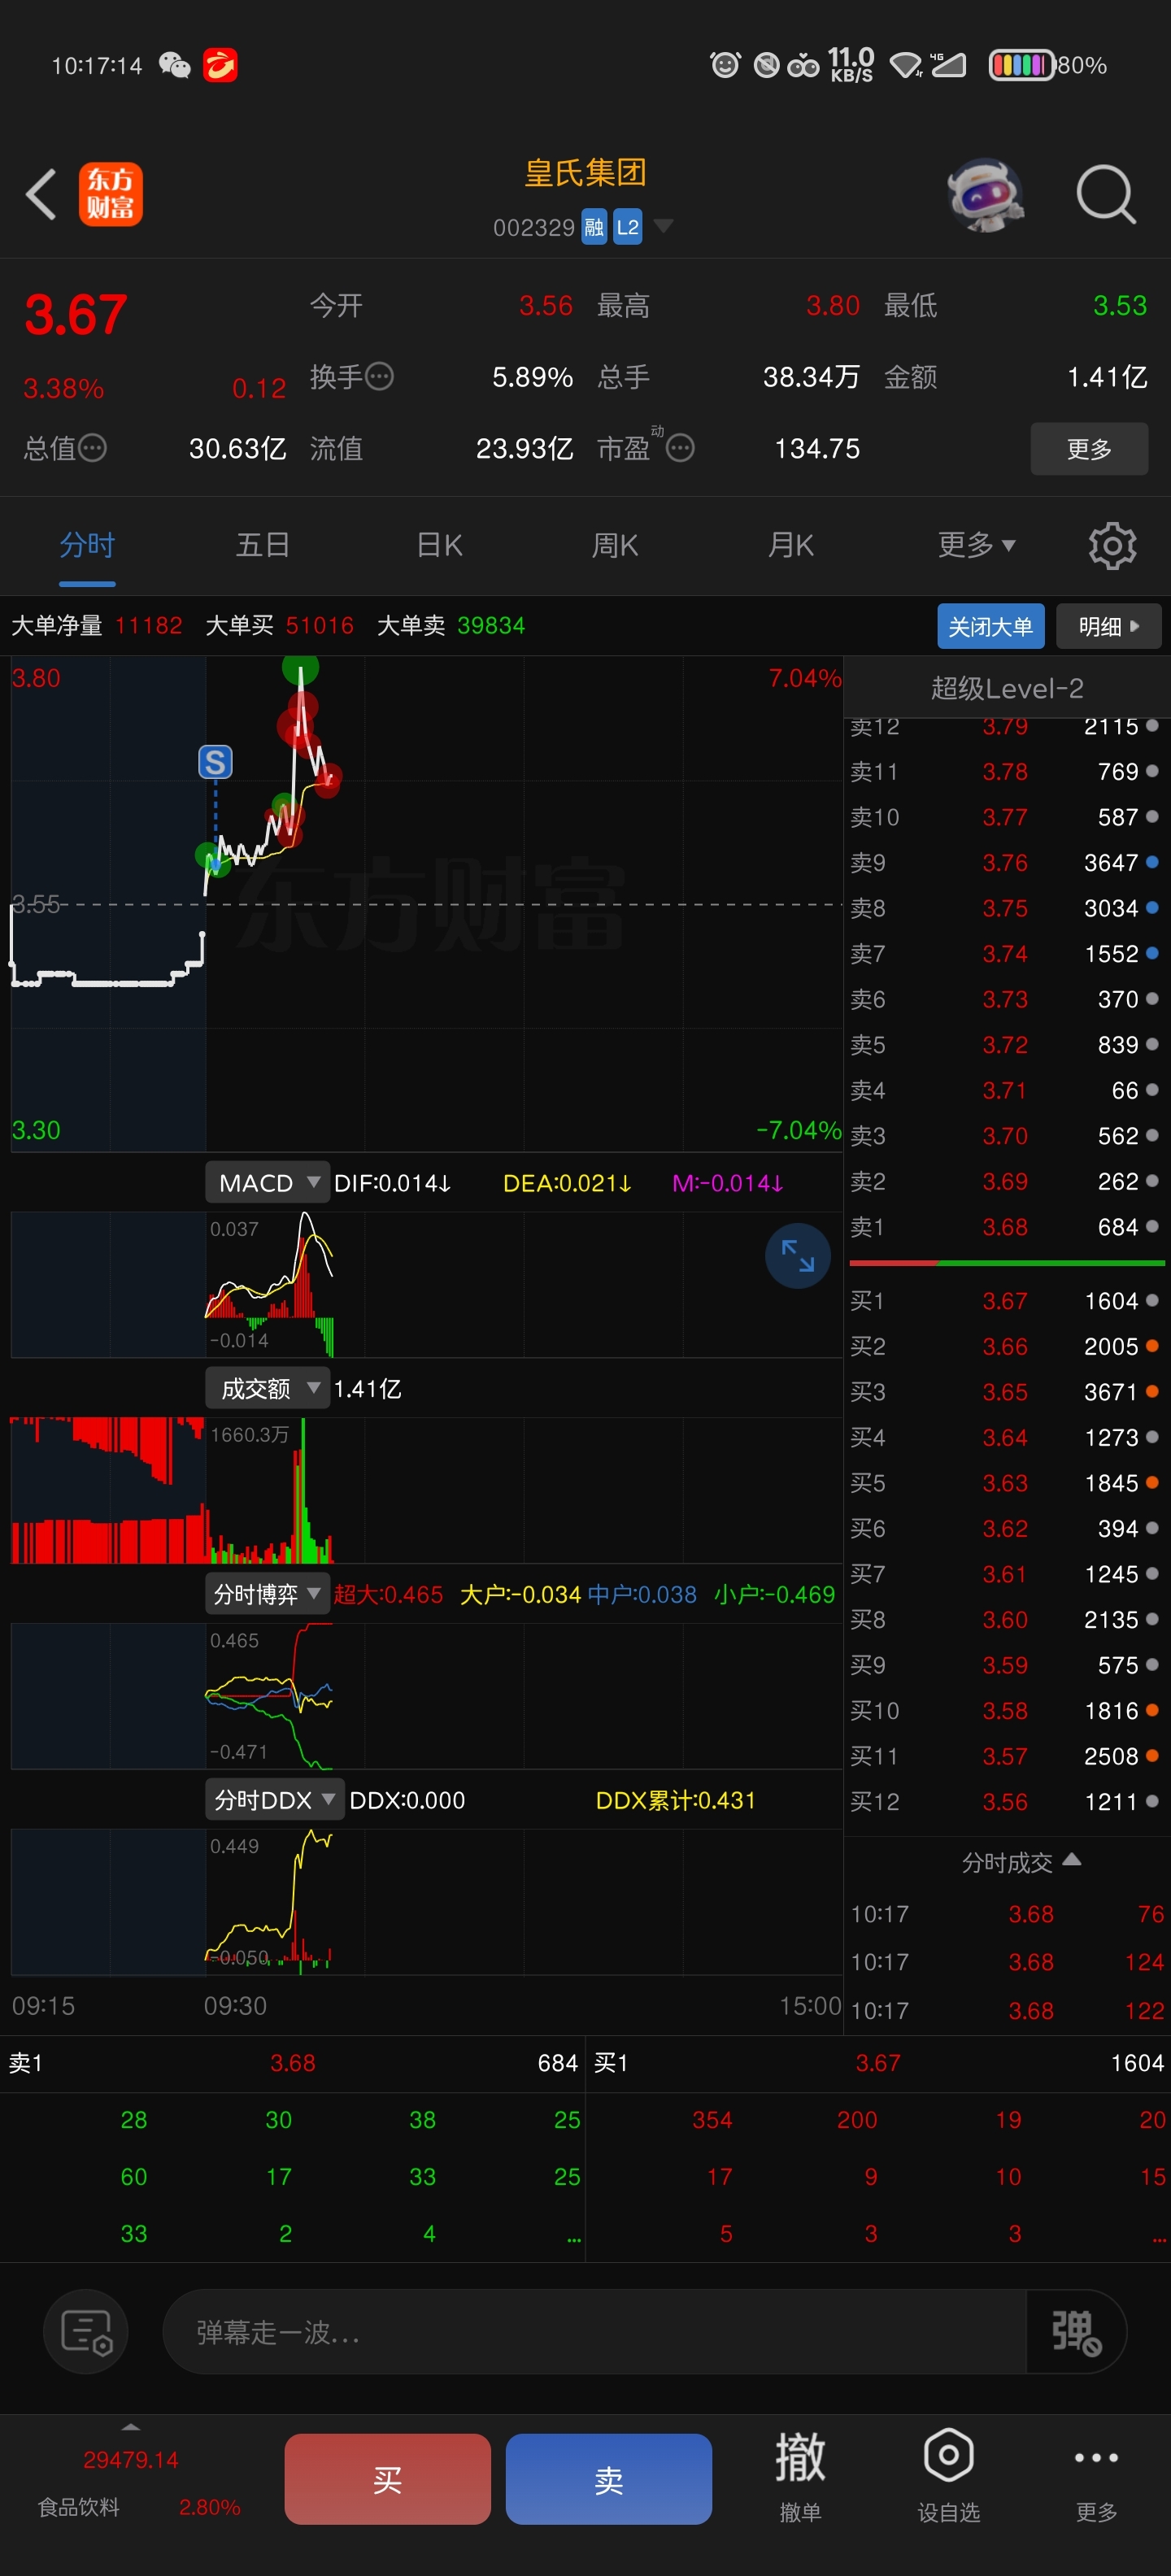Screen dimensions: 1171x2576
Task: Select 超级Level-2 header
Action: pyautogui.click(x=1007, y=688)
